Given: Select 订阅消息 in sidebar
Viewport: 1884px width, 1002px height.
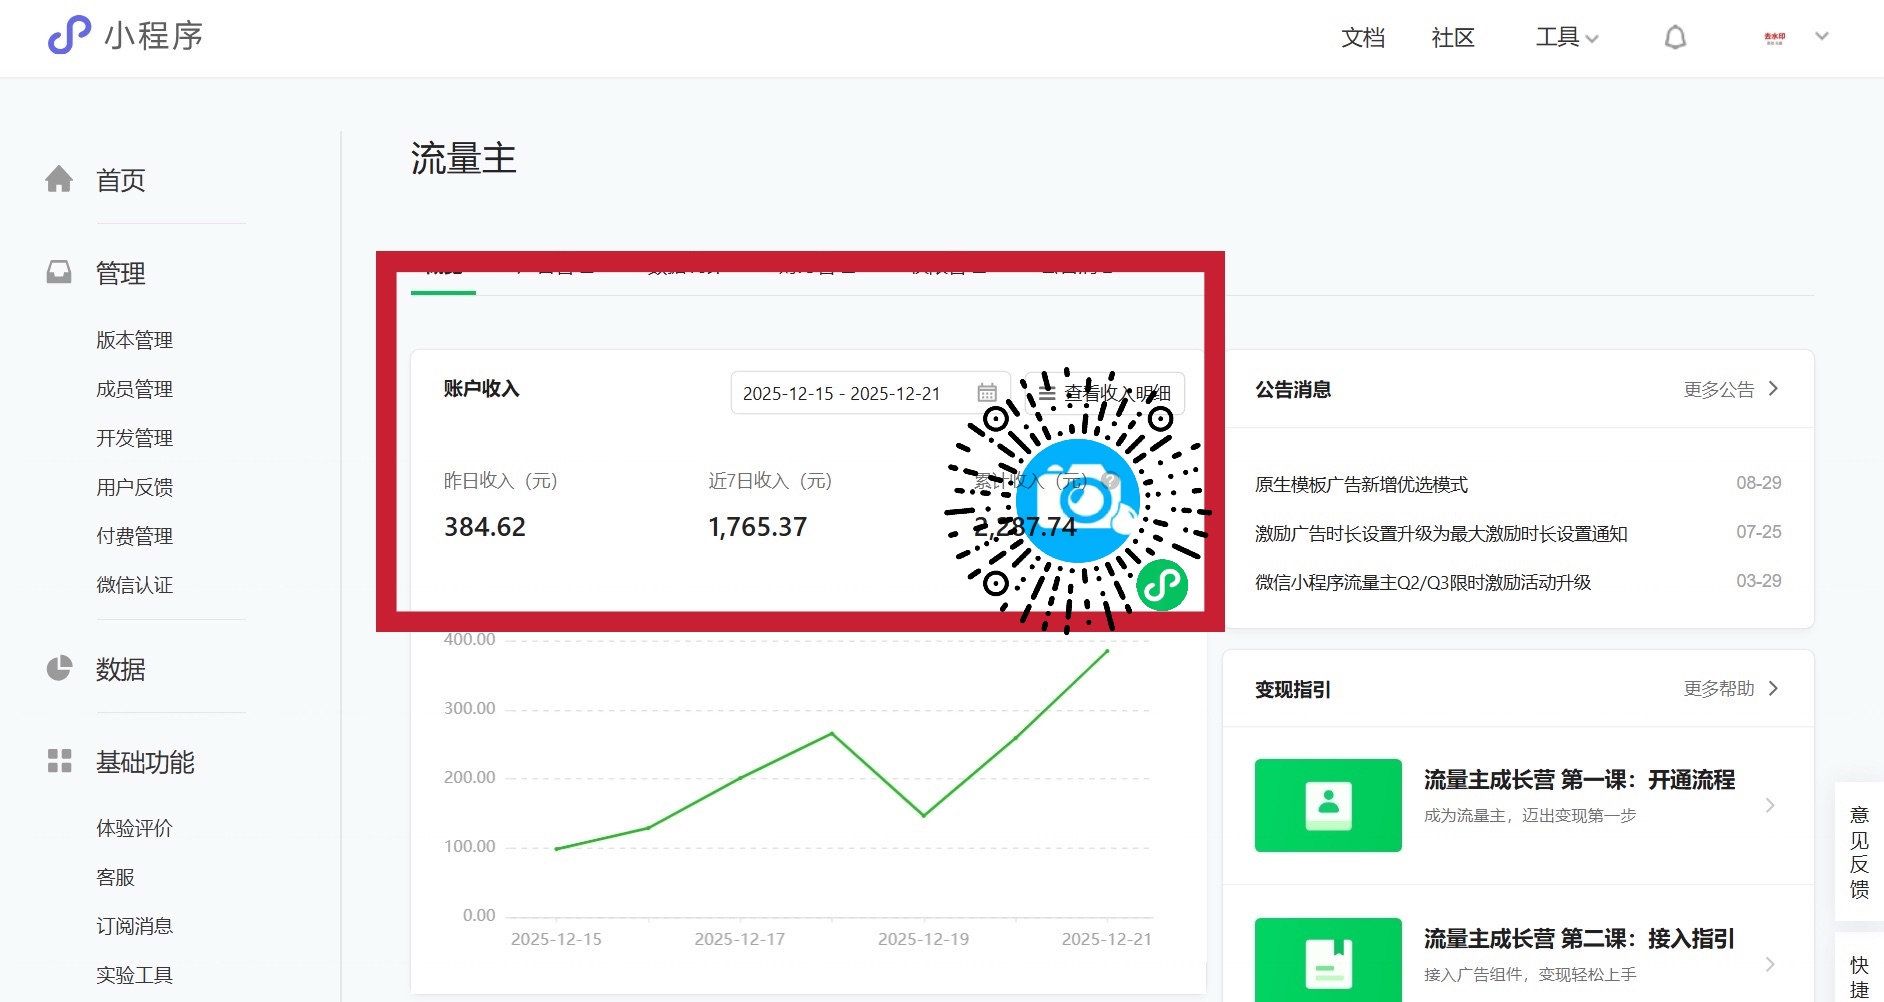Looking at the screenshot, I should [x=134, y=926].
